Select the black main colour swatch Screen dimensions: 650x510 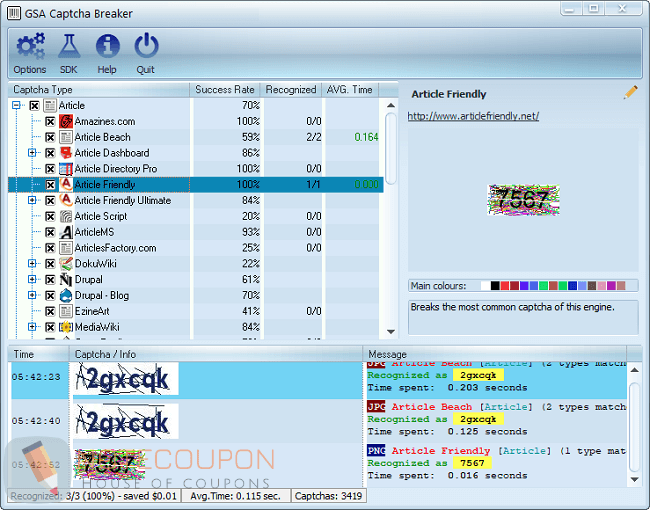pos(495,286)
